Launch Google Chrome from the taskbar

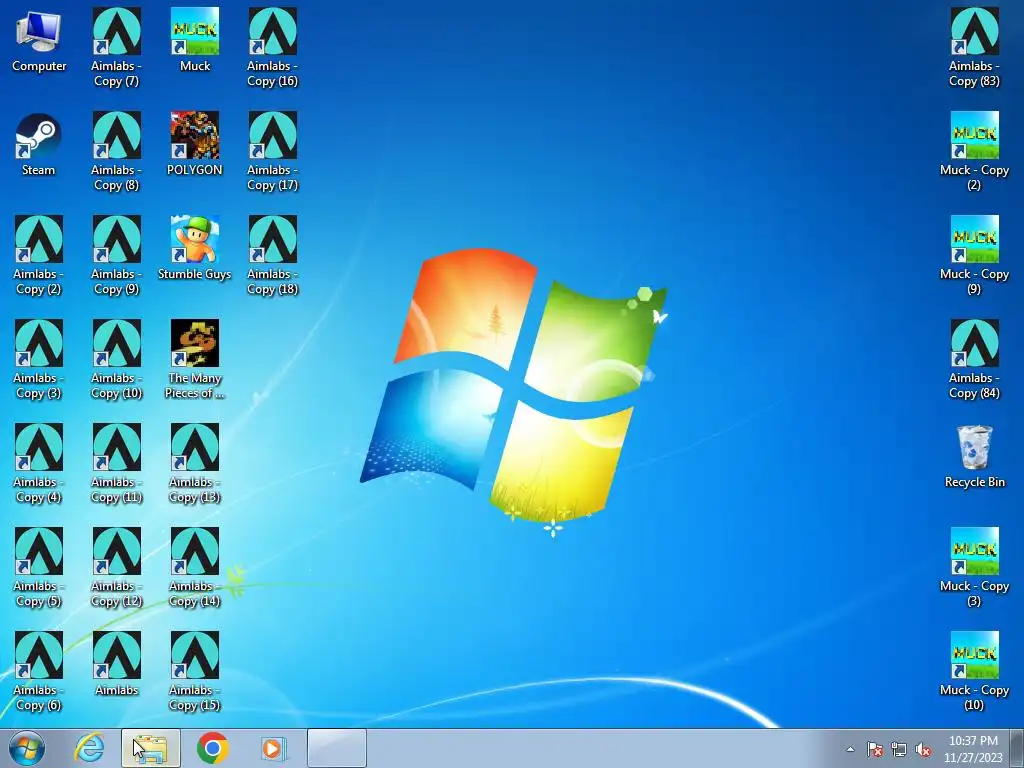pos(212,748)
